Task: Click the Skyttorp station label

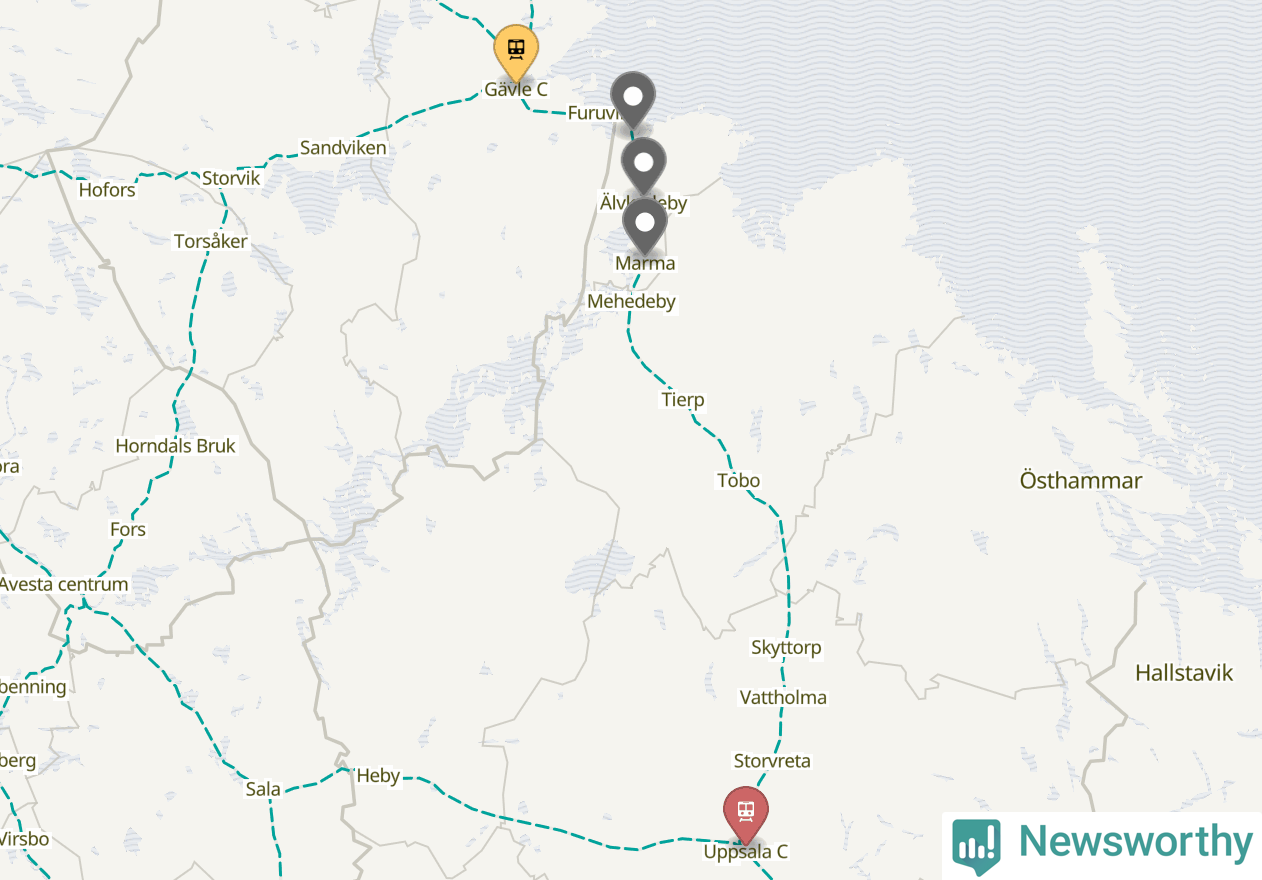Action: (x=786, y=648)
